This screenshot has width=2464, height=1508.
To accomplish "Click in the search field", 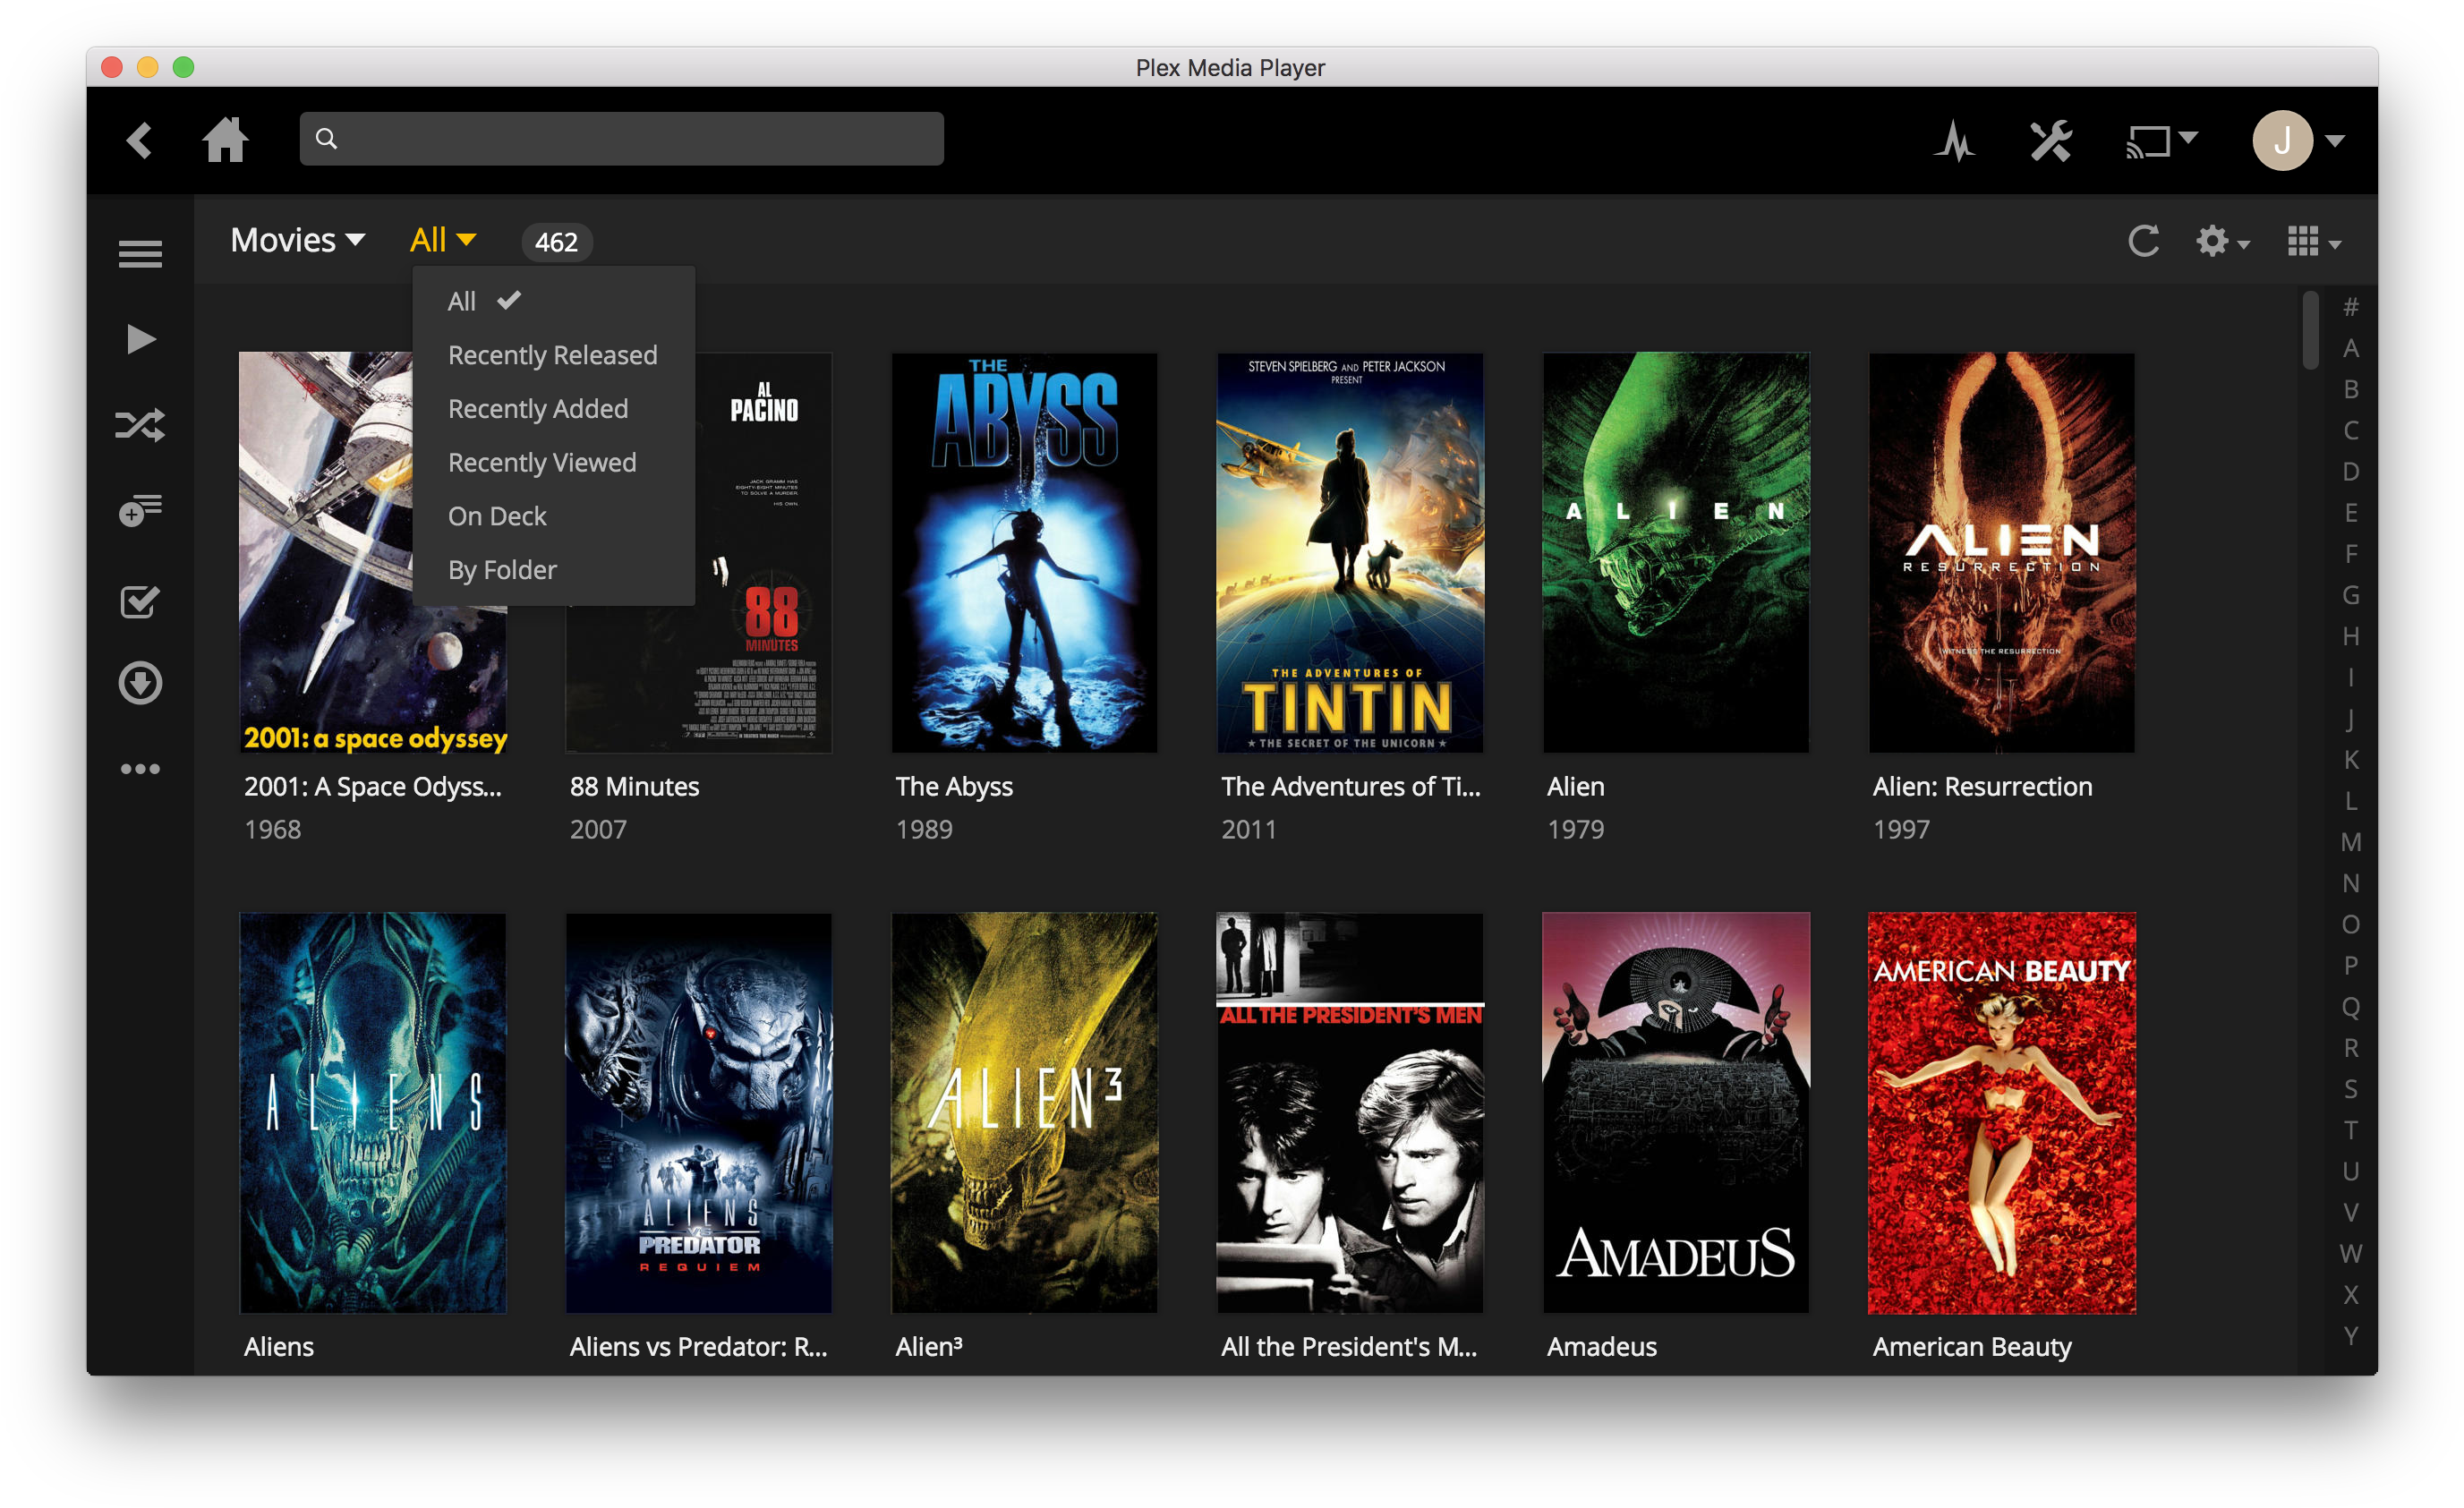I will [621, 139].
